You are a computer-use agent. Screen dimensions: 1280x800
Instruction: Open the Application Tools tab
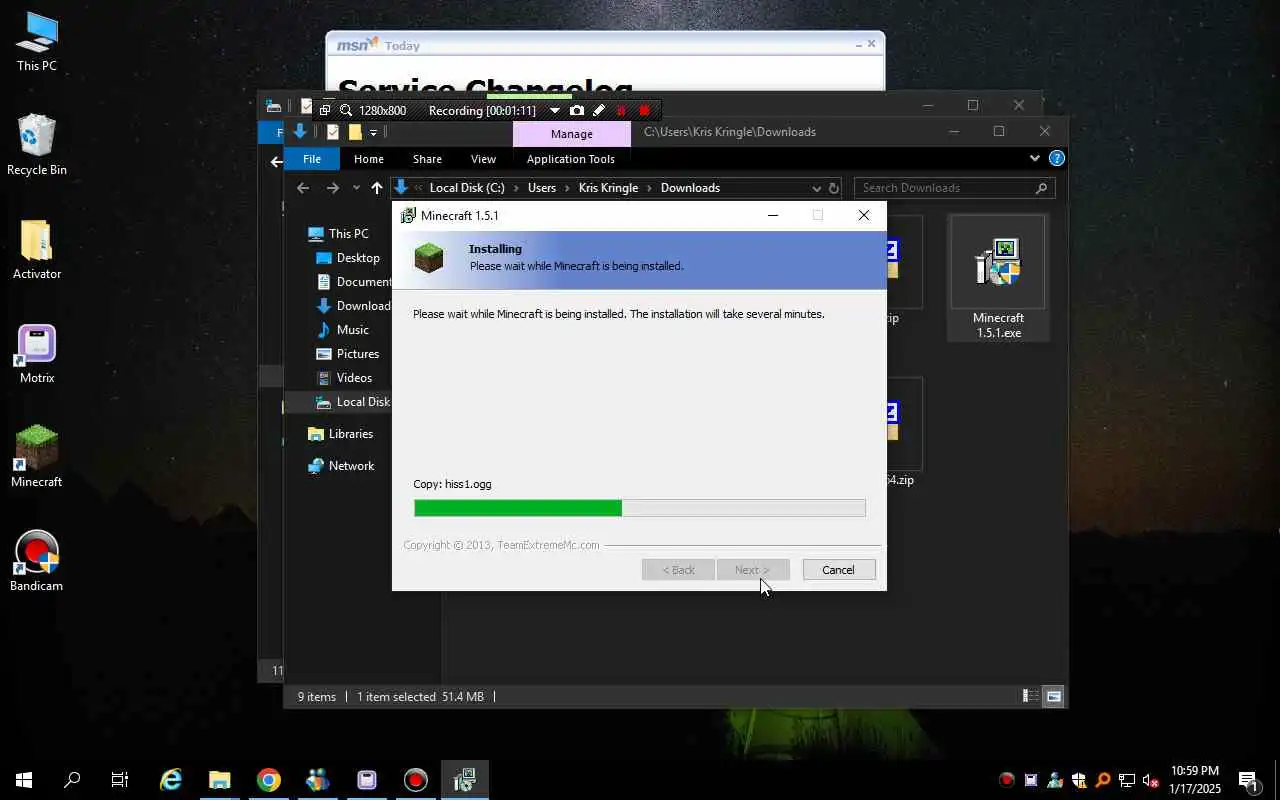click(570, 159)
